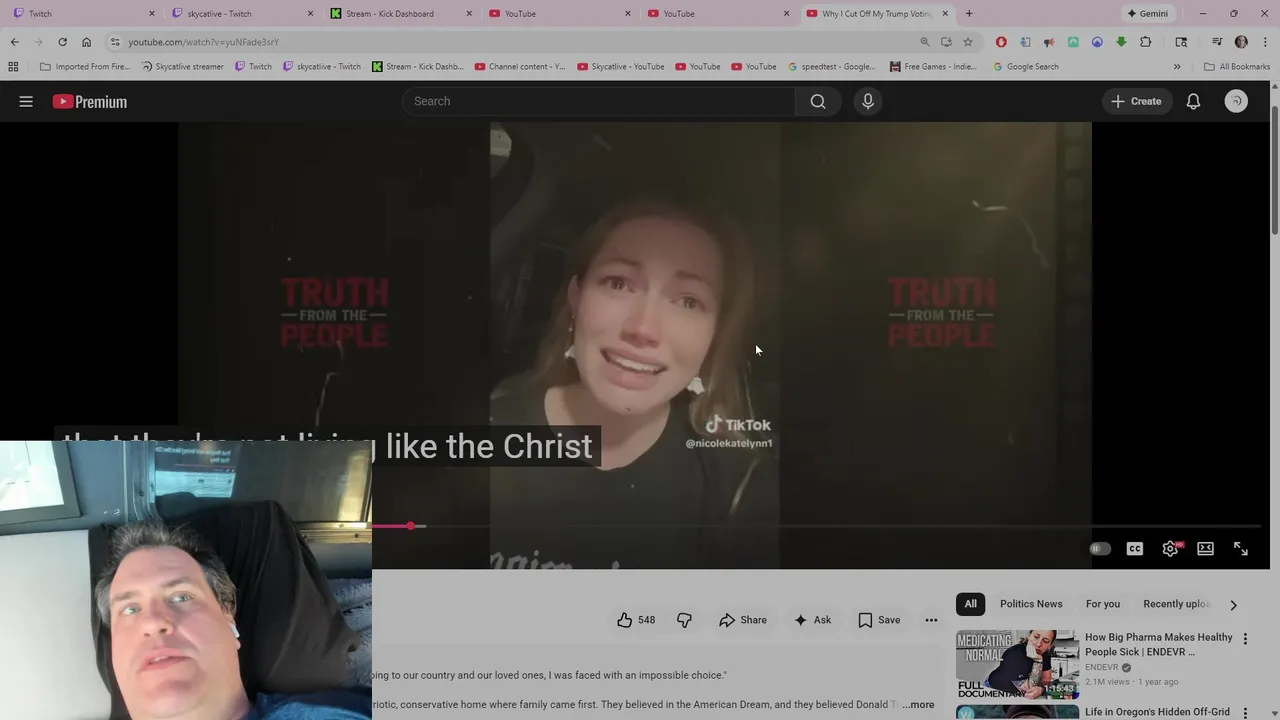1280x720 pixels.
Task: Open more actions menu beside Save
Action: click(x=931, y=620)
